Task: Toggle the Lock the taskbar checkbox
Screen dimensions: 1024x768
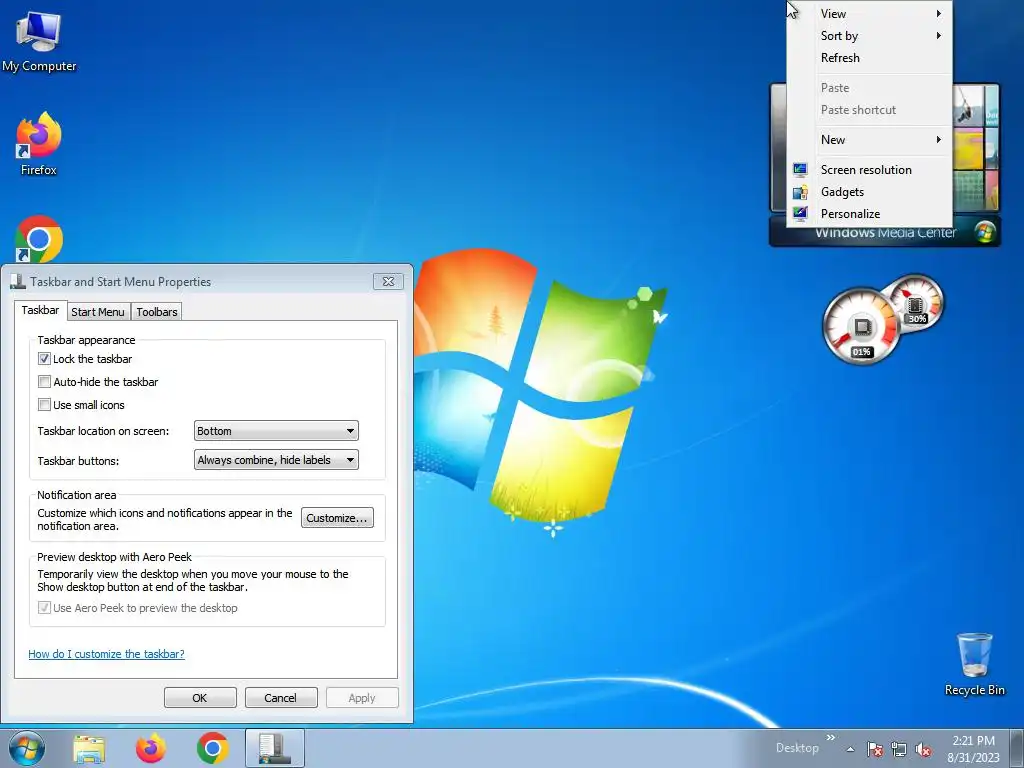Action: click(44, 359)
